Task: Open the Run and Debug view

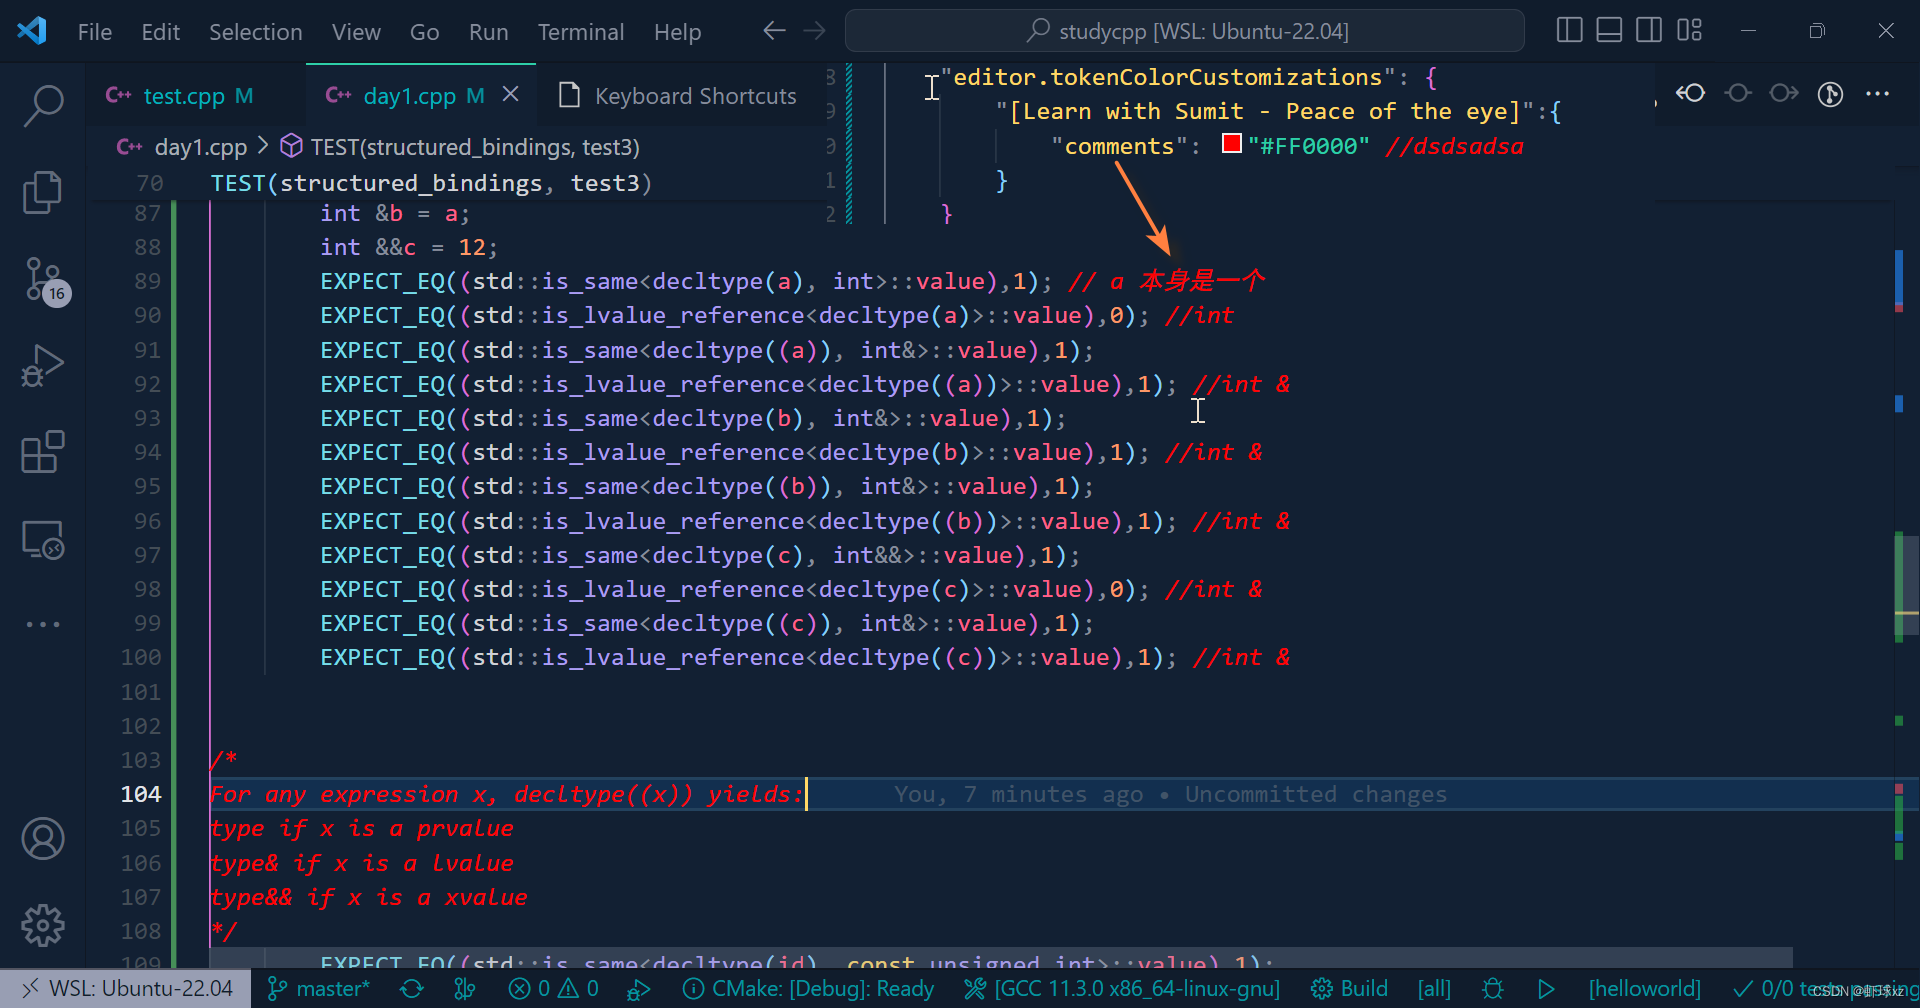Action: coord(43,365)
